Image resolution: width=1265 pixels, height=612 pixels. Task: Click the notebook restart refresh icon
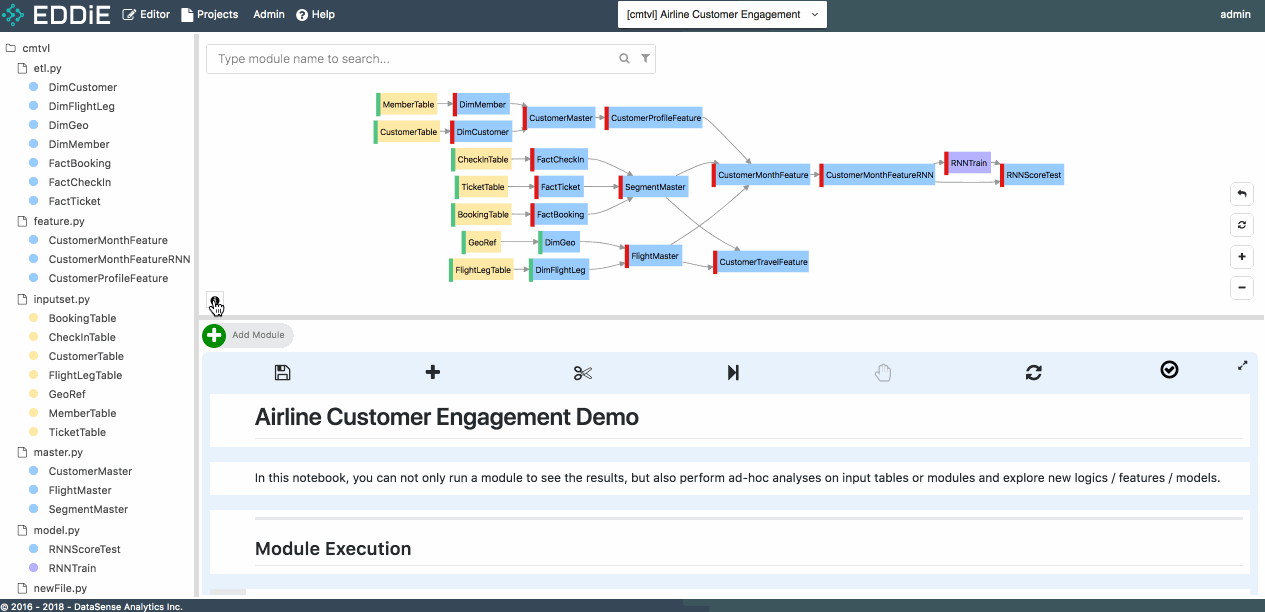[x=1033, y=373]
